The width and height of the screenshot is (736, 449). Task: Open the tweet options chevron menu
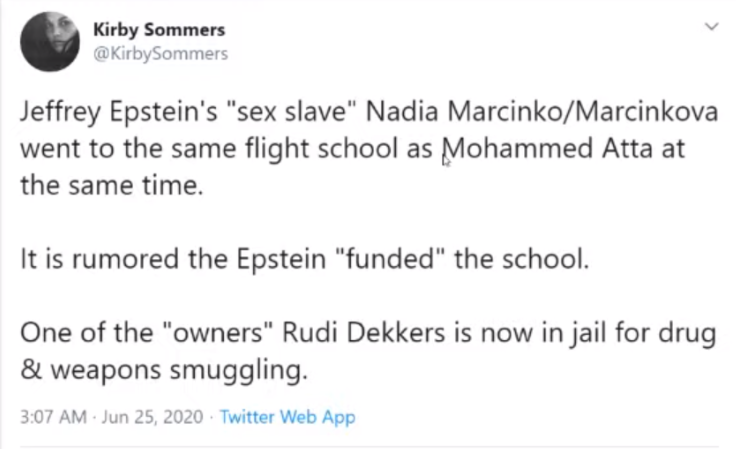pos(711,28)
